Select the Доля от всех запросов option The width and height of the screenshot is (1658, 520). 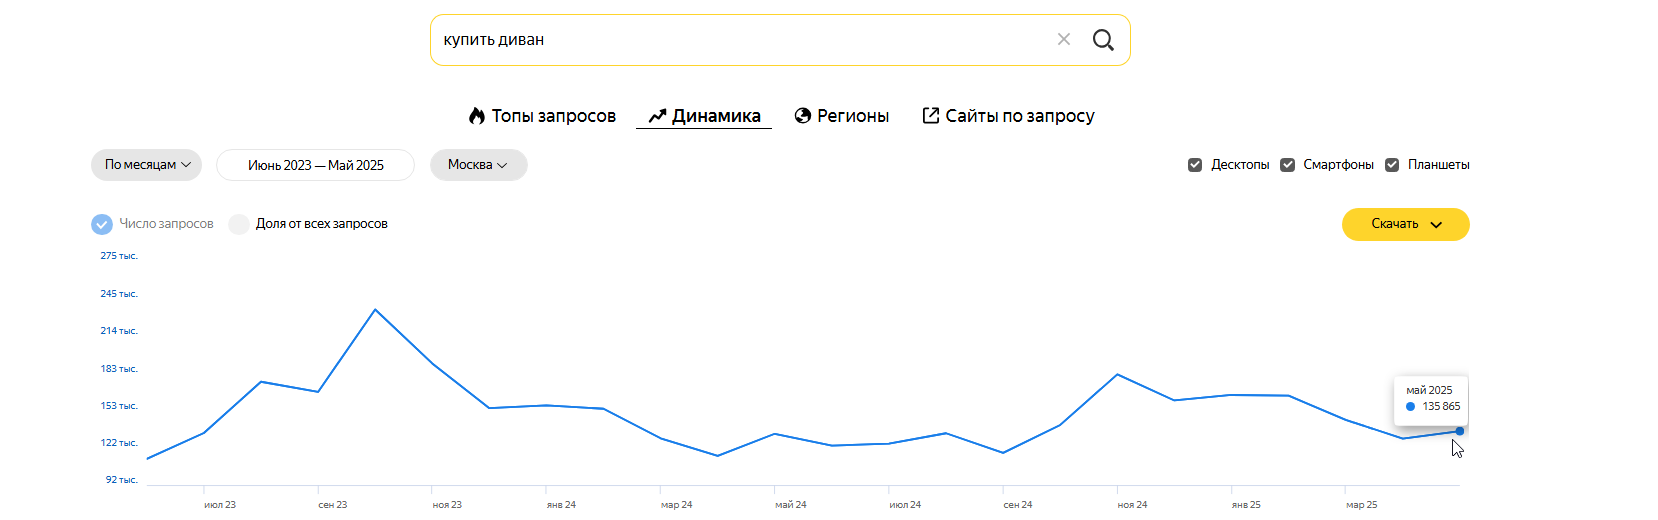[239, 224]
